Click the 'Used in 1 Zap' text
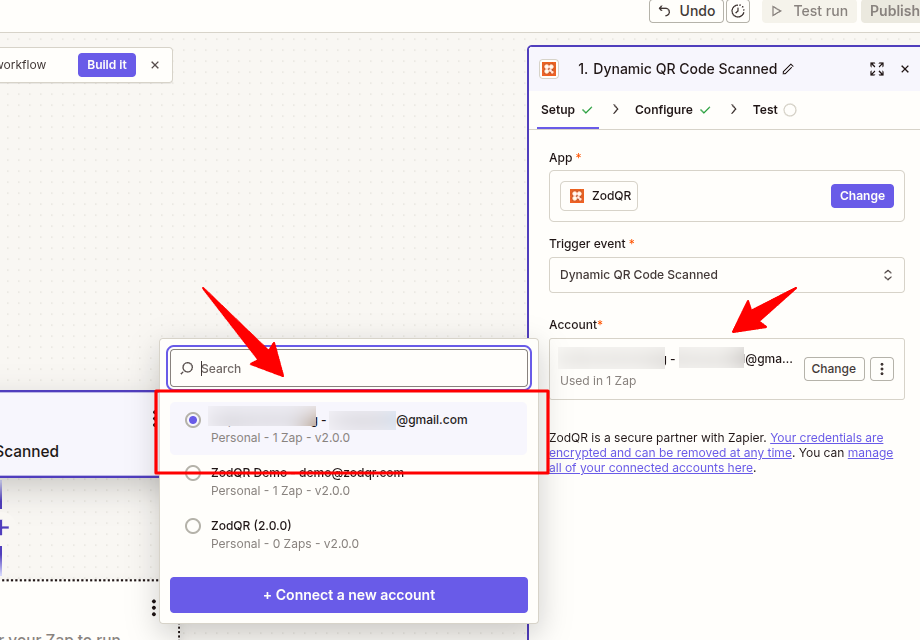Image resolution: width=920 pixels, height=640 pixels. pyautogui.click(x=598, y=381)
